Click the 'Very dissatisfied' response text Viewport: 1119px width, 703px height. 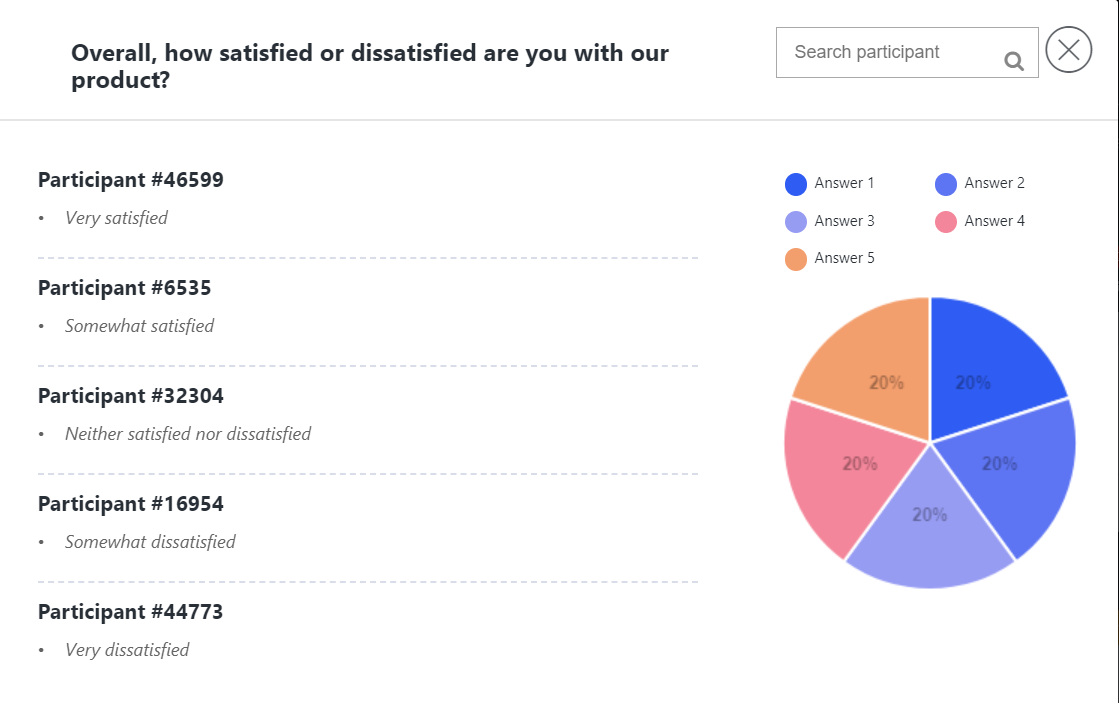coord(127,650)
